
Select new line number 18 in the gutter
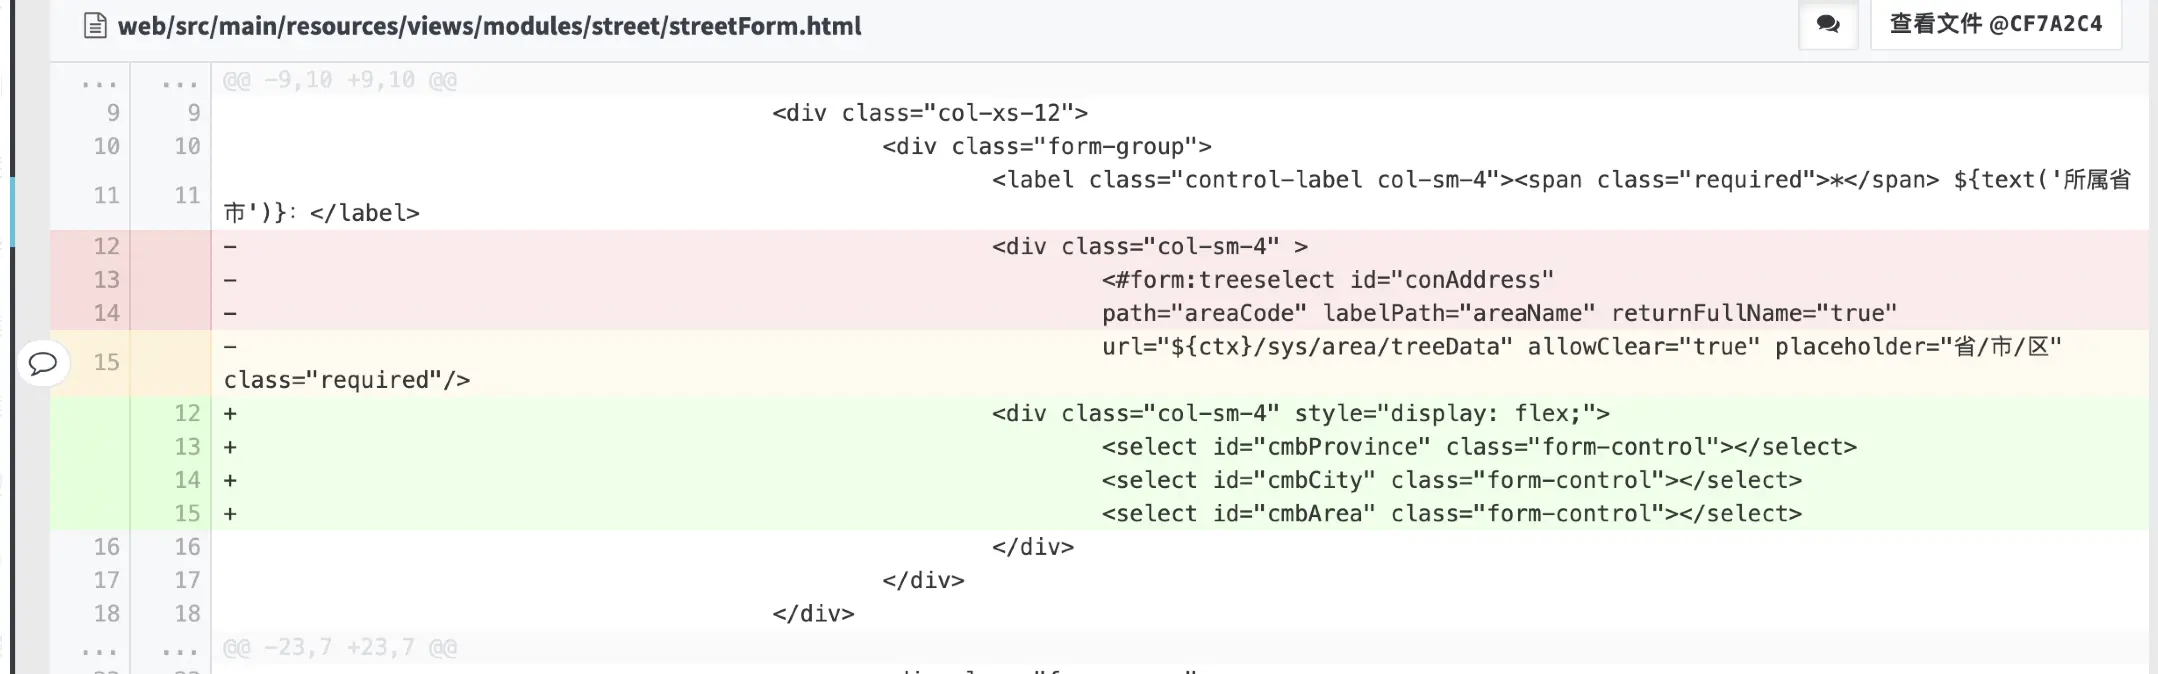[x=187, y=614]
